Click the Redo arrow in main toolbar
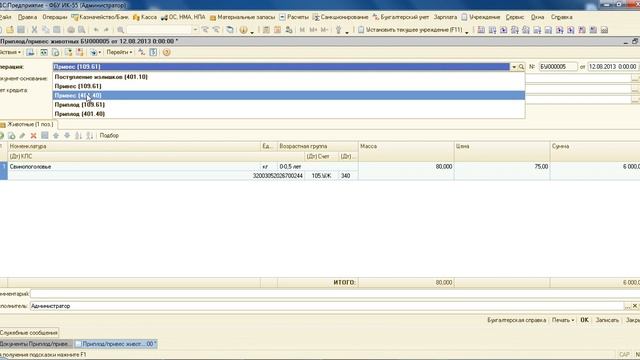Viewport: 640px width, 360px height. pos(106,30)
